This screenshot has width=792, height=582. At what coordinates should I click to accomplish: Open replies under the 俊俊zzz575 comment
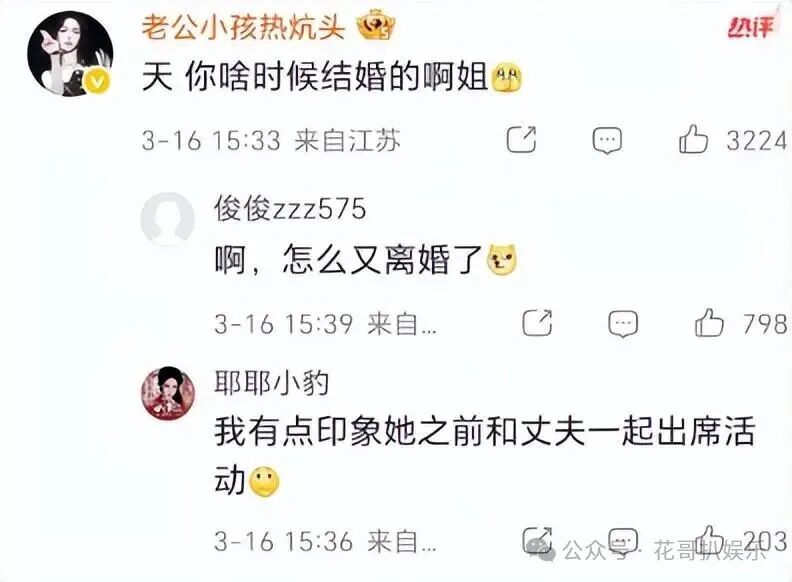623,324
